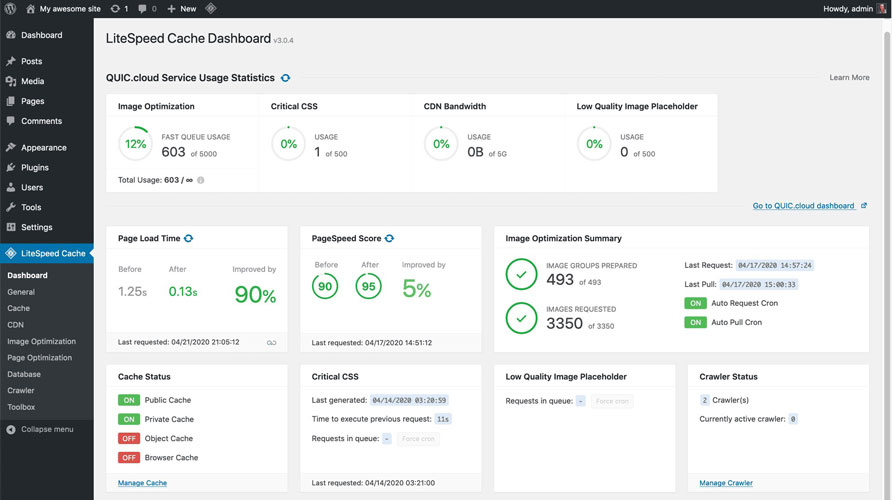The width and height of the screenshot is (892, 500).
Task: Open the updates icon showing 1
Action: (x=119, y=9)
